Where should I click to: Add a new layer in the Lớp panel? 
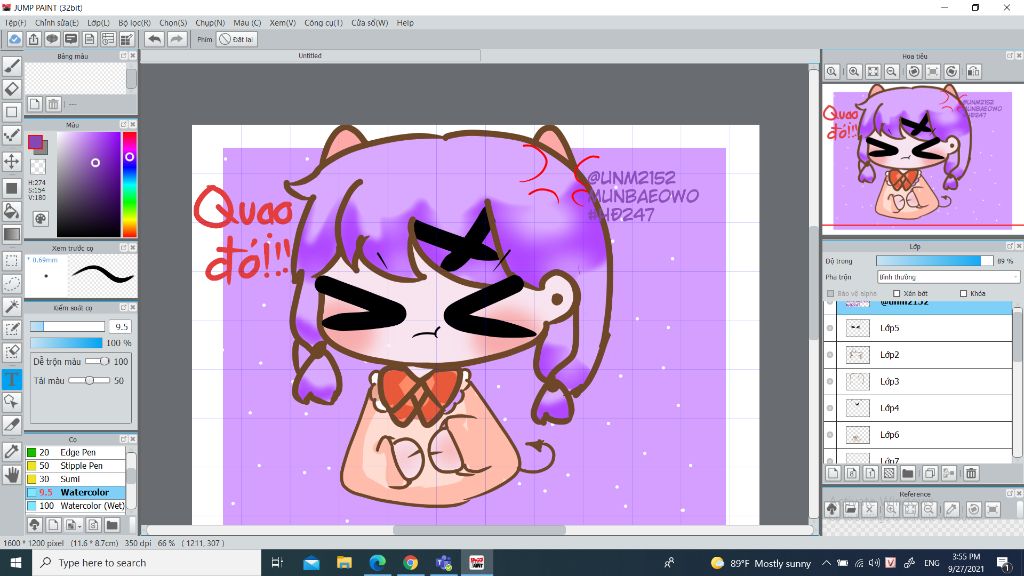(833, 473)
